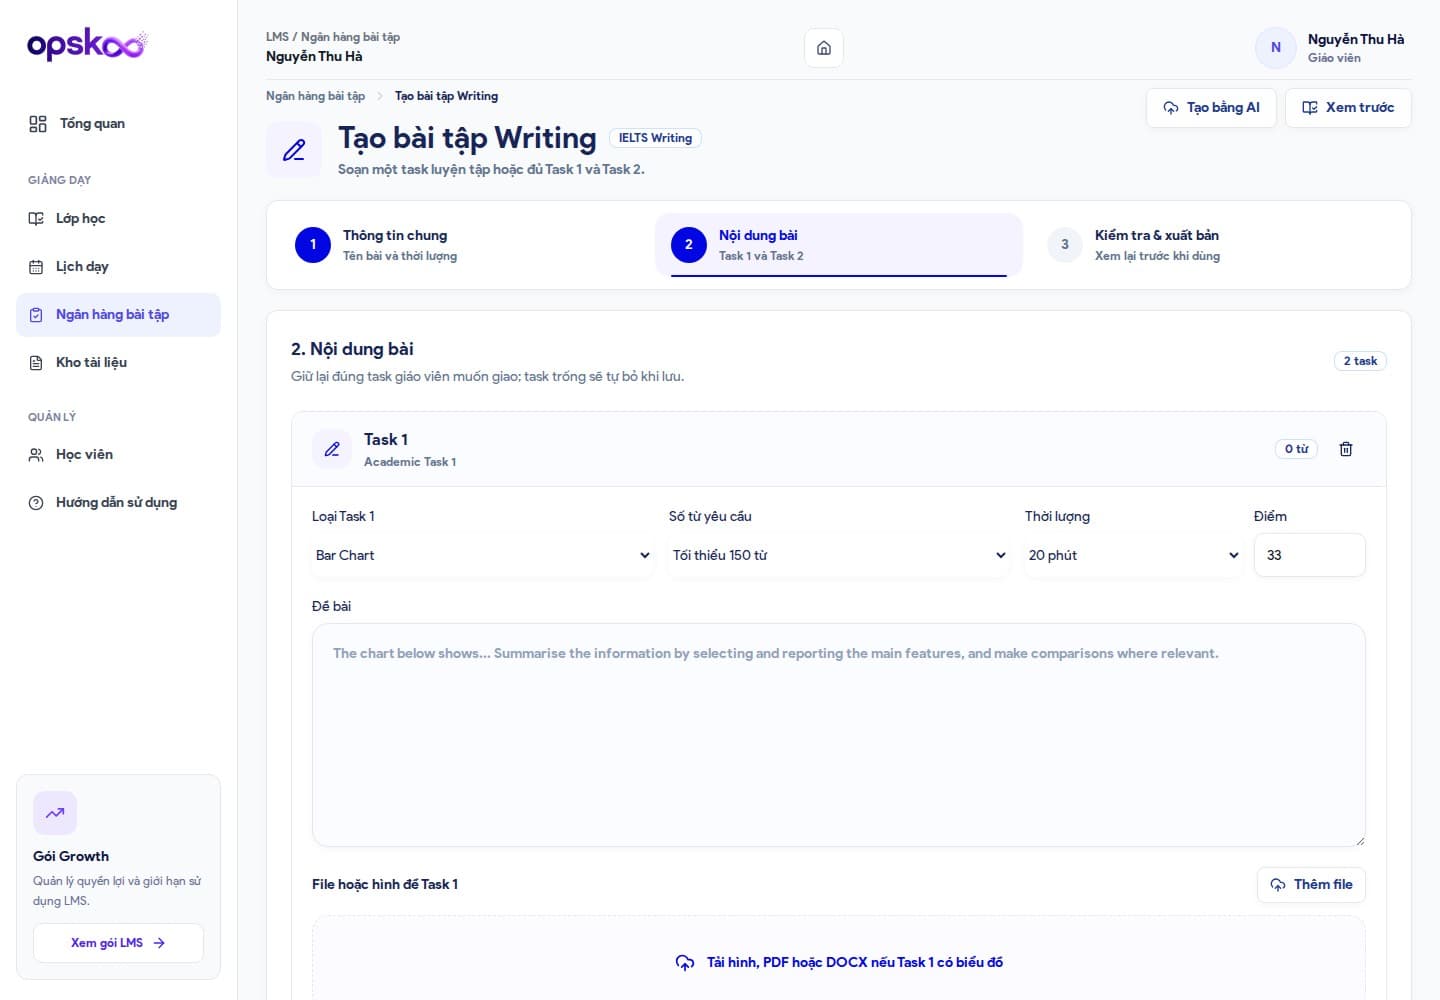Image resolution: width=1440 pixels, height=1000 pixels.
Task: Open Kho tài liệu in the sidebar
Action: point(118,363)
